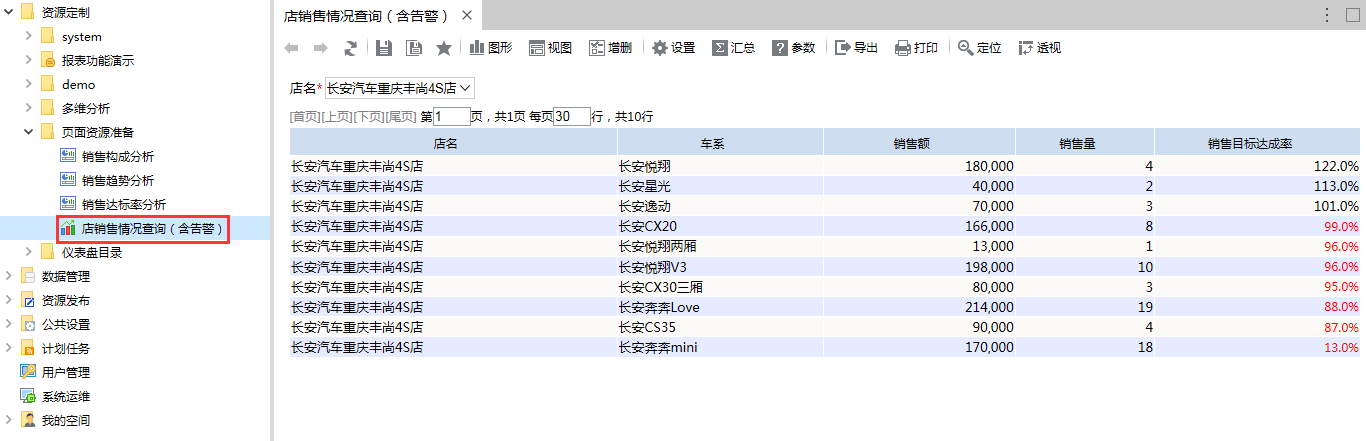The image size is (1366, 441).
Task: Click the 长安奔奔Love cell
Action: 720,307
